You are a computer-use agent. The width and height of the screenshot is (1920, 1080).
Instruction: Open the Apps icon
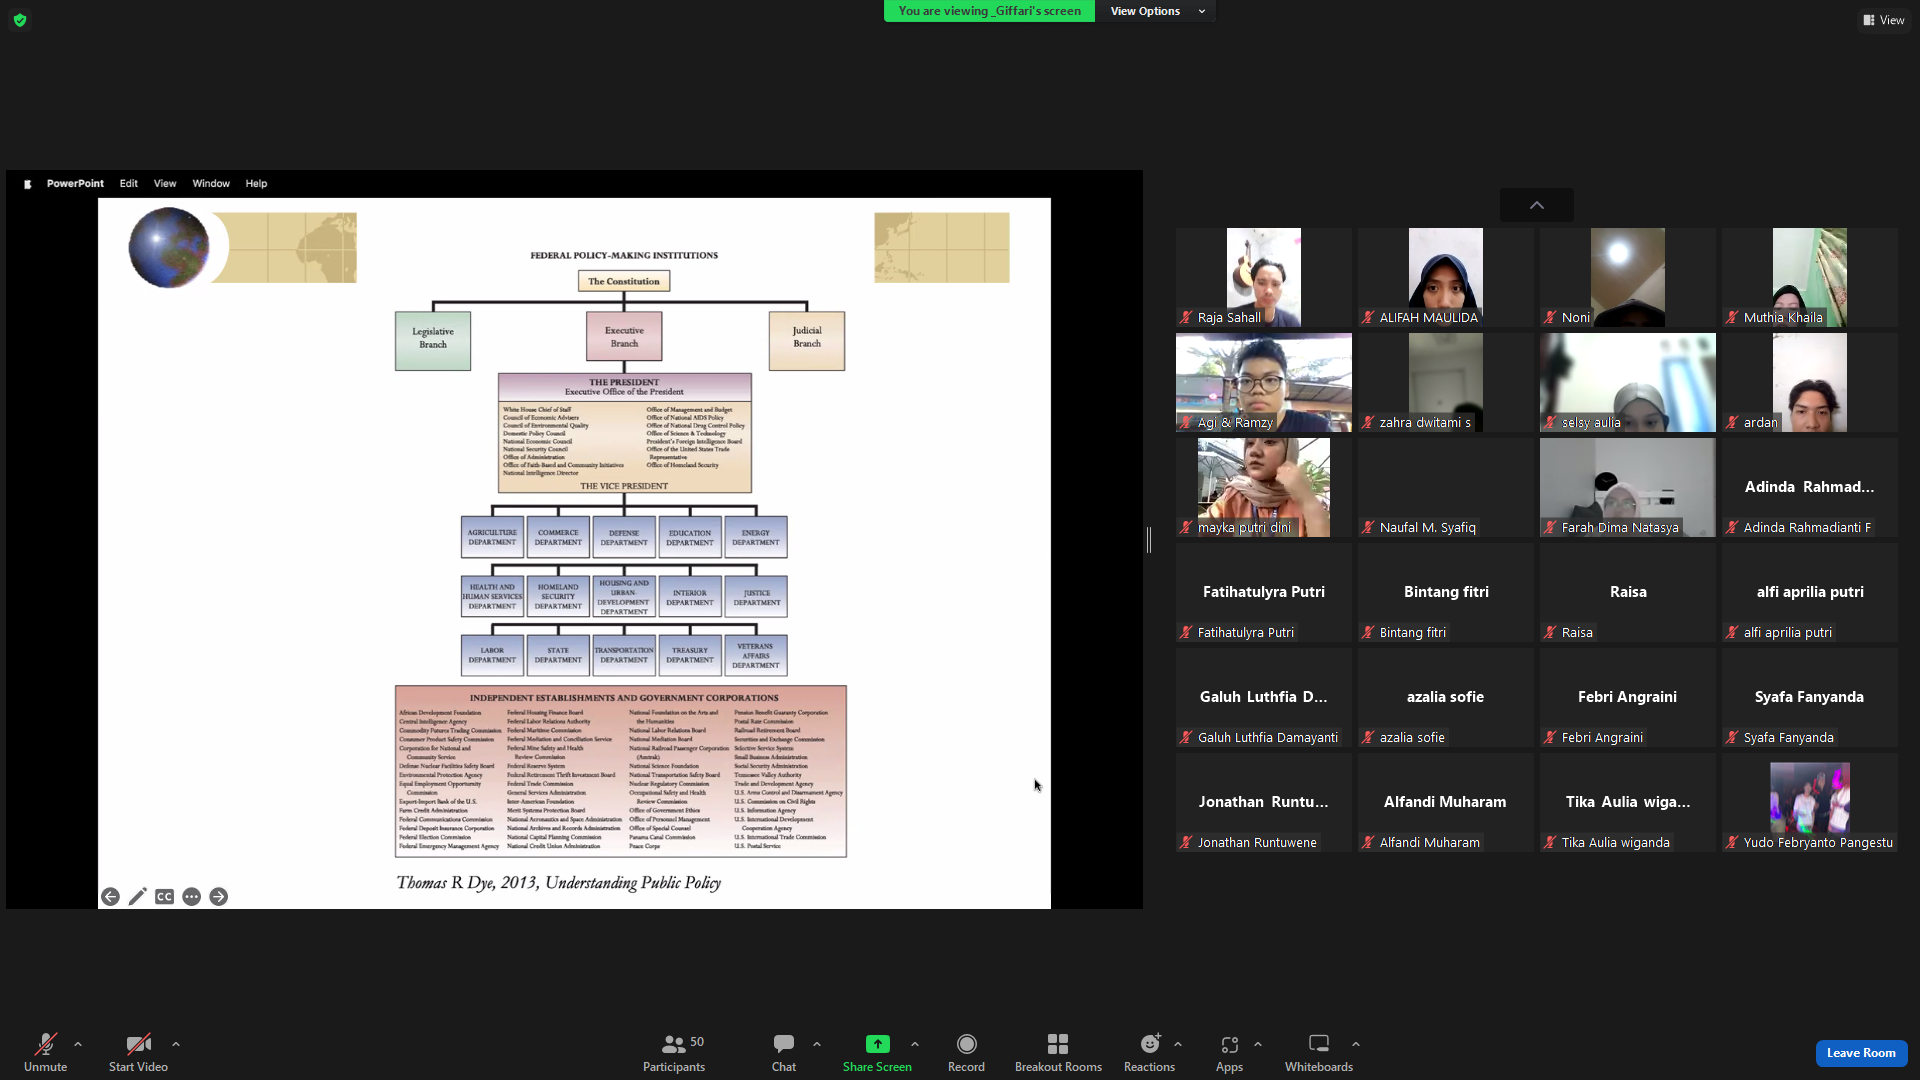pyautogui.click(x=1230, y=1044)
